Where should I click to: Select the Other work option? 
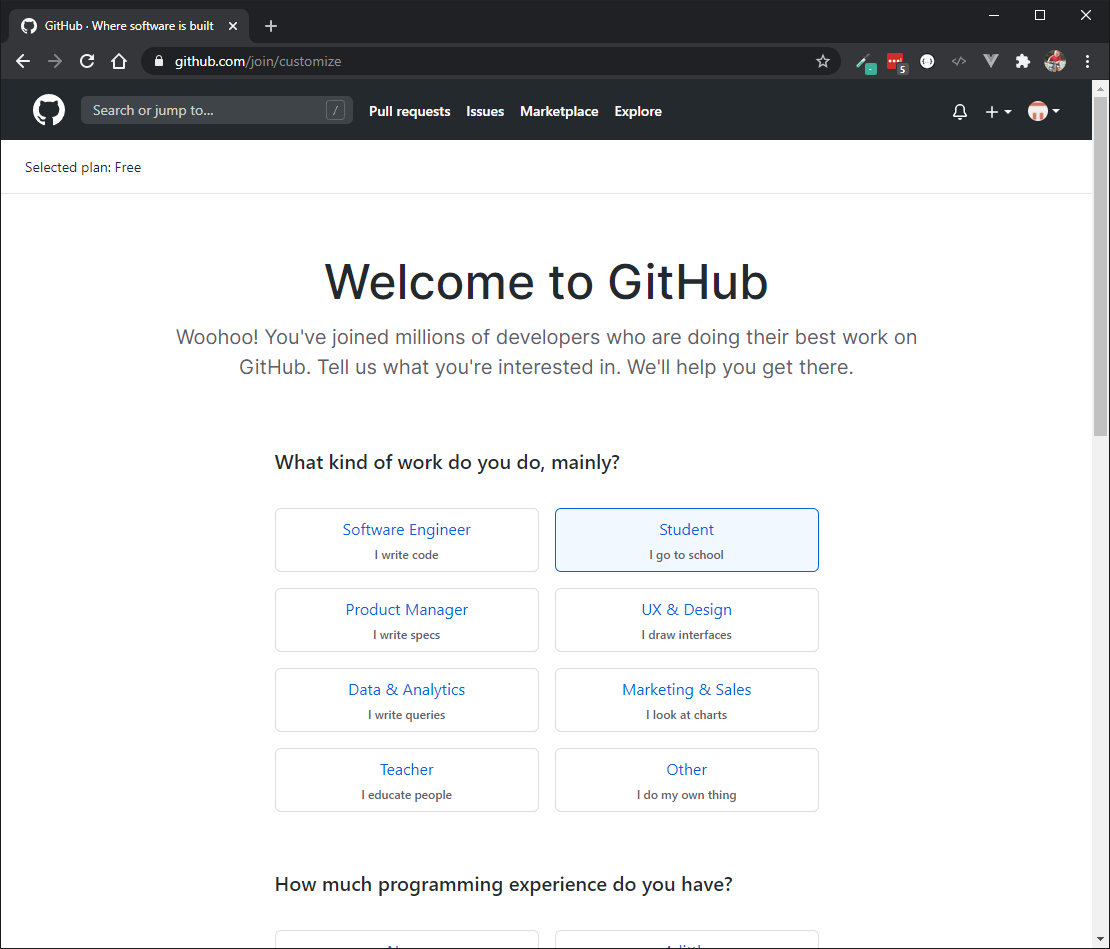(x=687, y=780)
